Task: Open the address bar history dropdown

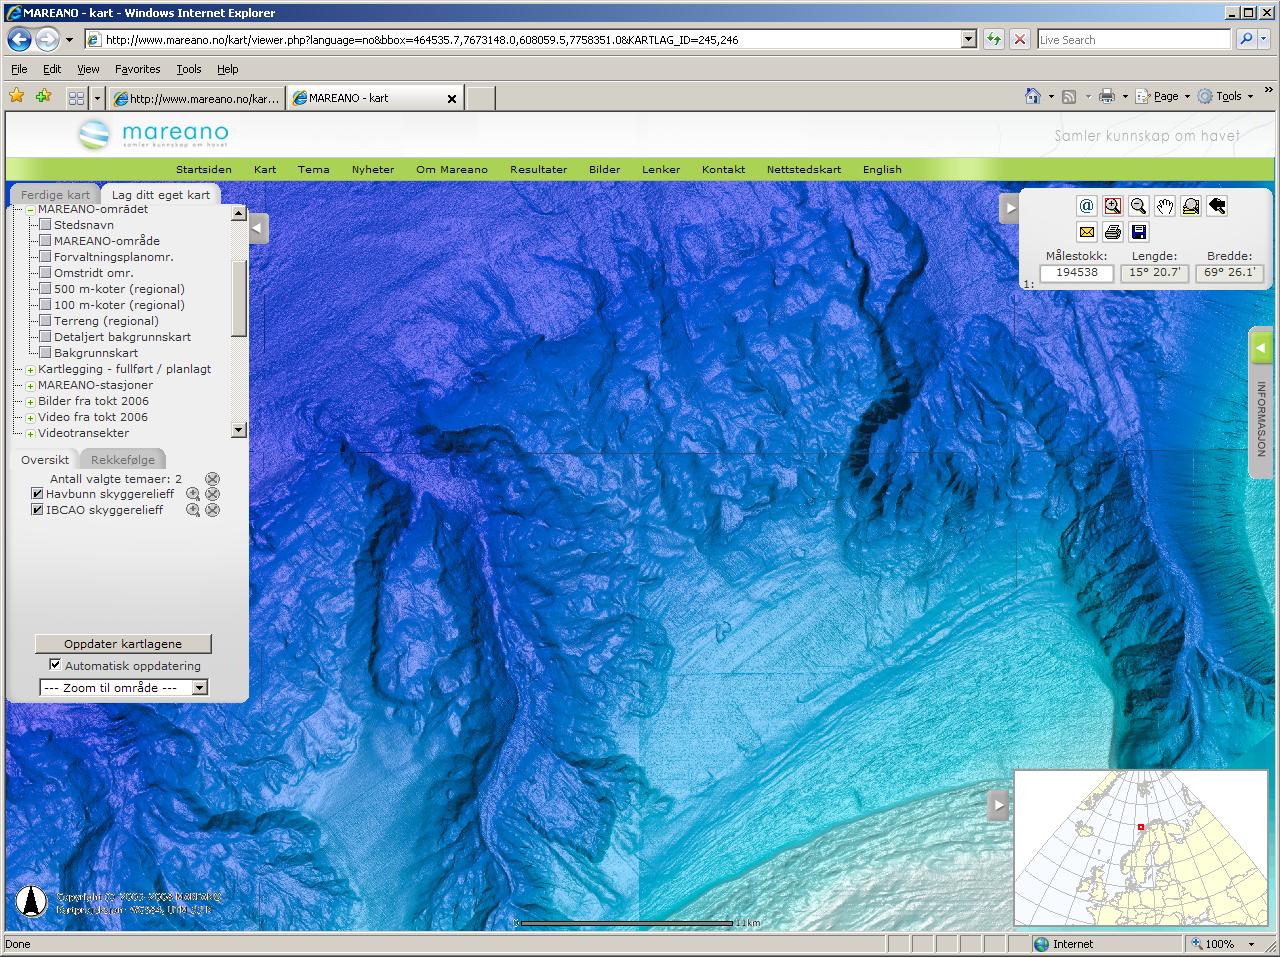Action: 968,39
